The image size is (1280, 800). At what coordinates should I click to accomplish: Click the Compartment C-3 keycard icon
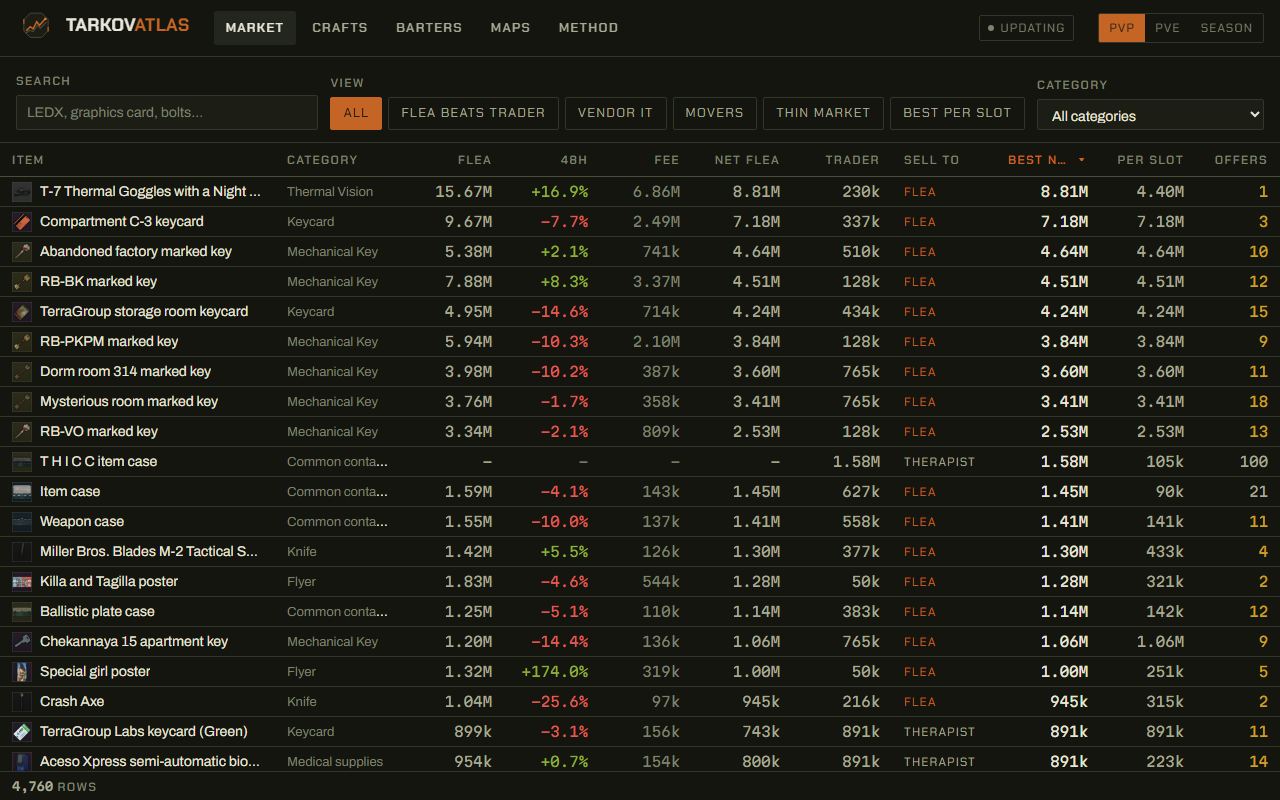coord(22,221)
